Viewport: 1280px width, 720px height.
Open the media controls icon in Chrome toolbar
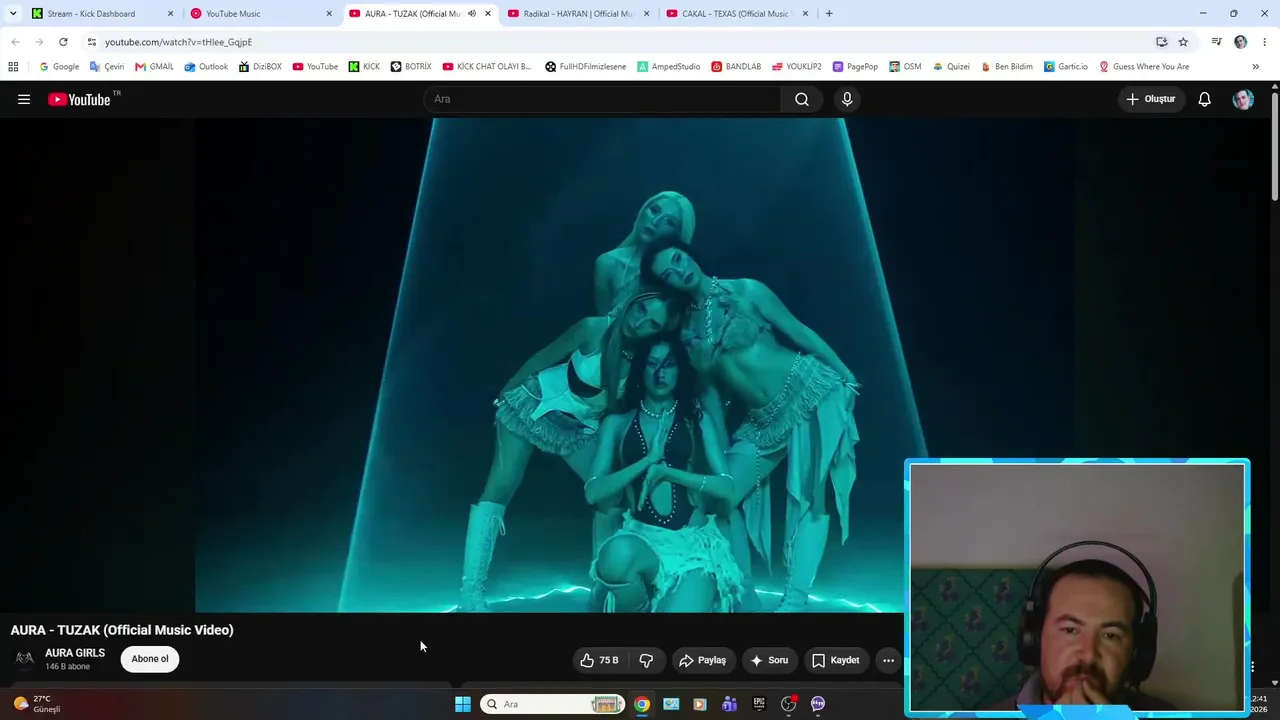pyautogui.click(x=1216, y=42)
